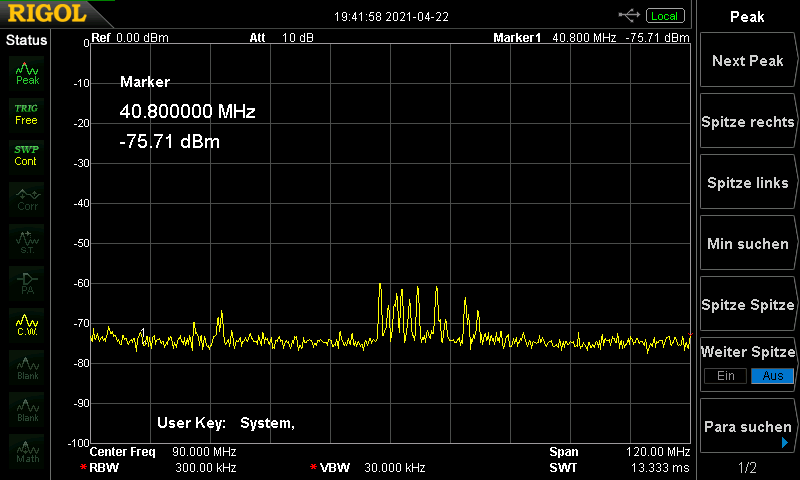Viewport: 800px width, 480px height.
Task: Click the PA preamplifier status icon
Action: point(27,283)
